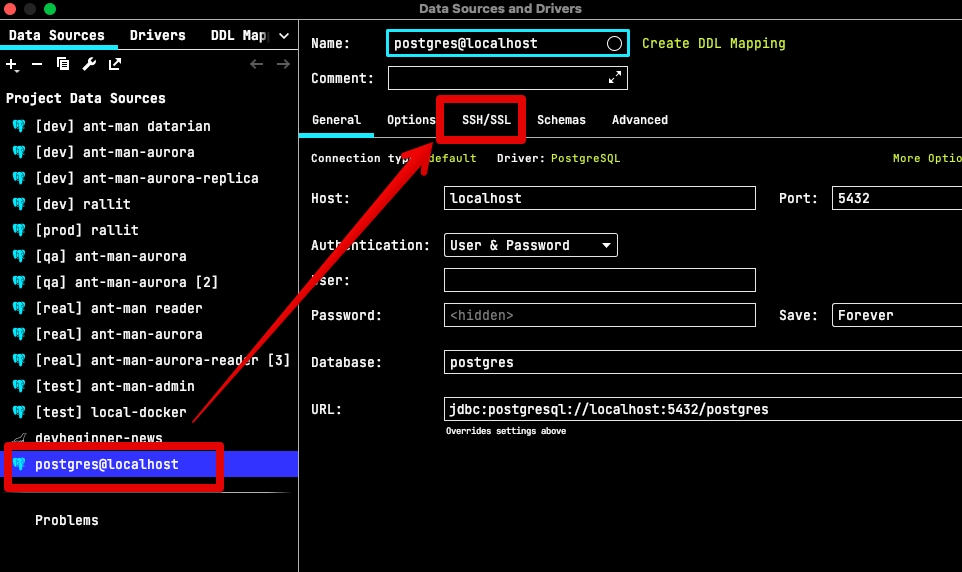The height and width of the screenshot is (572, 962).
Task: Click the PostgreSQL driver link
Action: pos(585,158)
